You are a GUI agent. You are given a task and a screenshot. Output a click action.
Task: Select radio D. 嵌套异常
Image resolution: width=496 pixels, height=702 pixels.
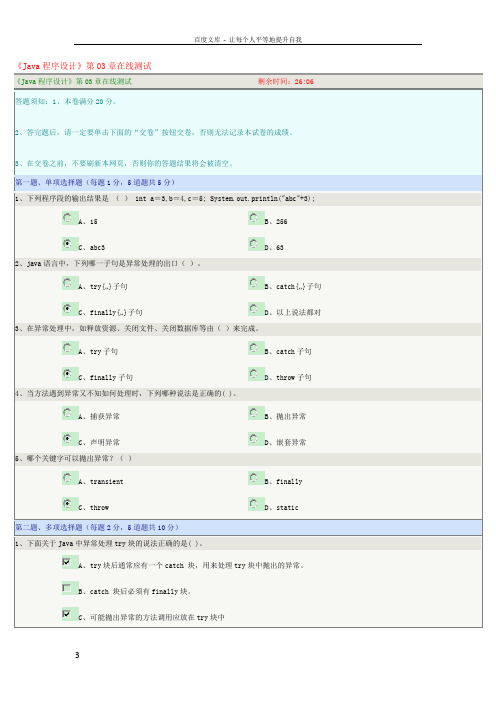coord(254,439)
